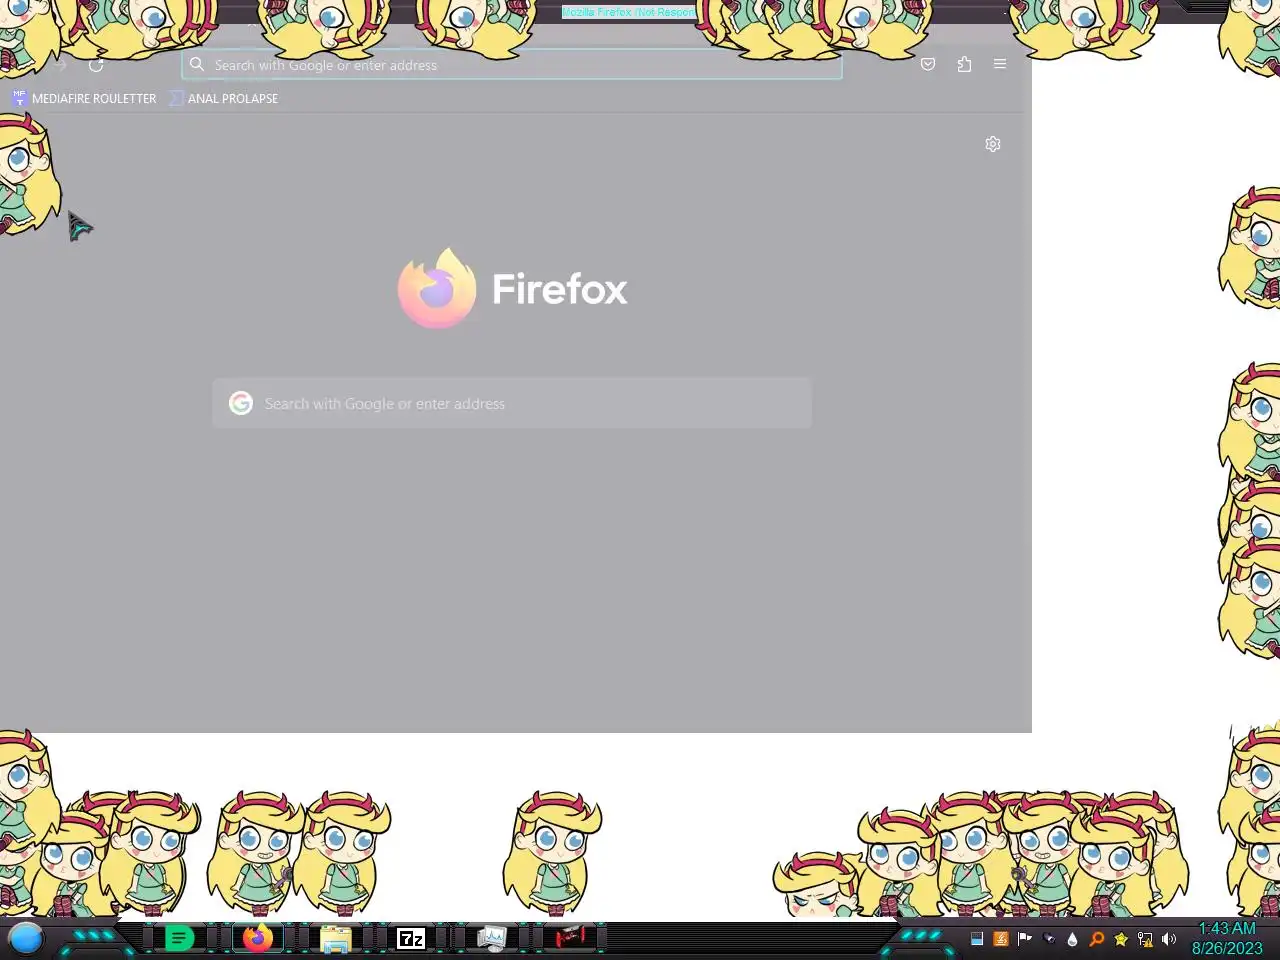Open the Firefox hamburger application menu
Viewport: 1280px width, 960px height.
click(1000, 64)
